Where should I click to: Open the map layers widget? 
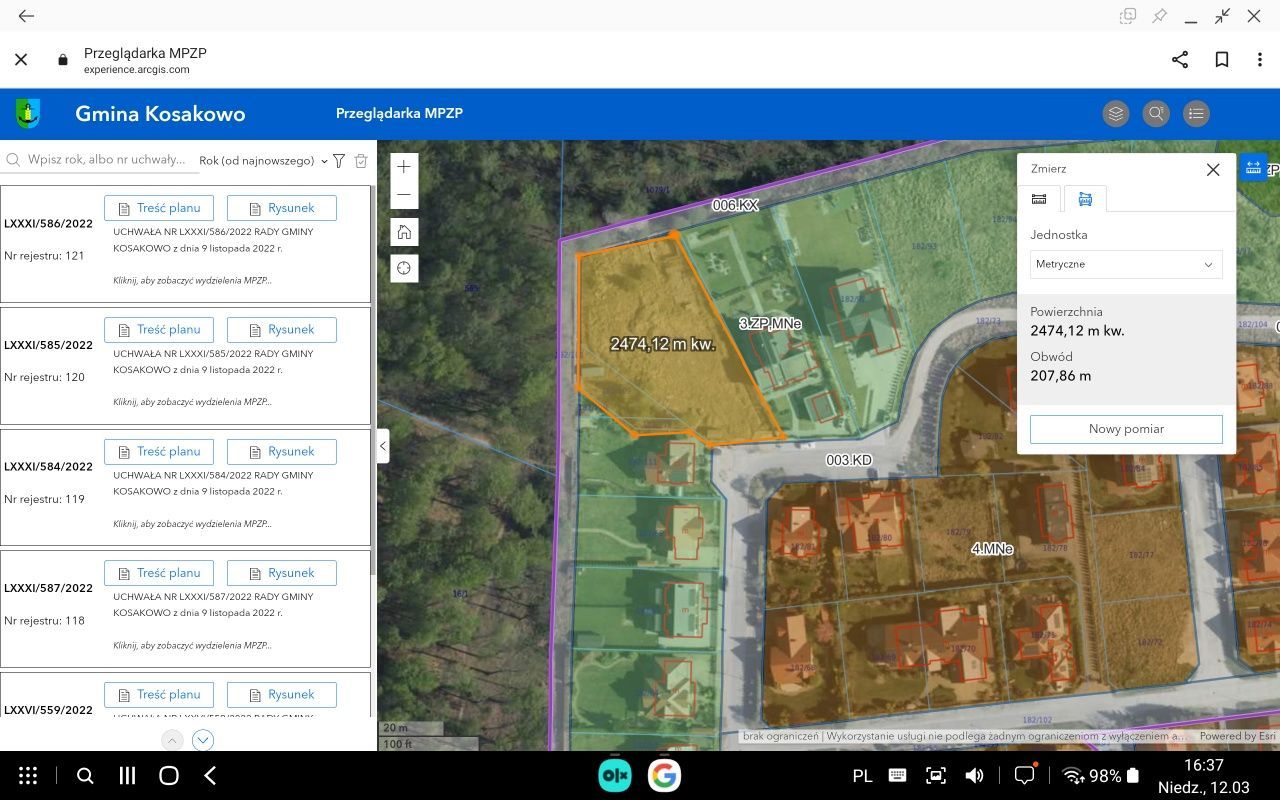click(x=1116, y=114)
